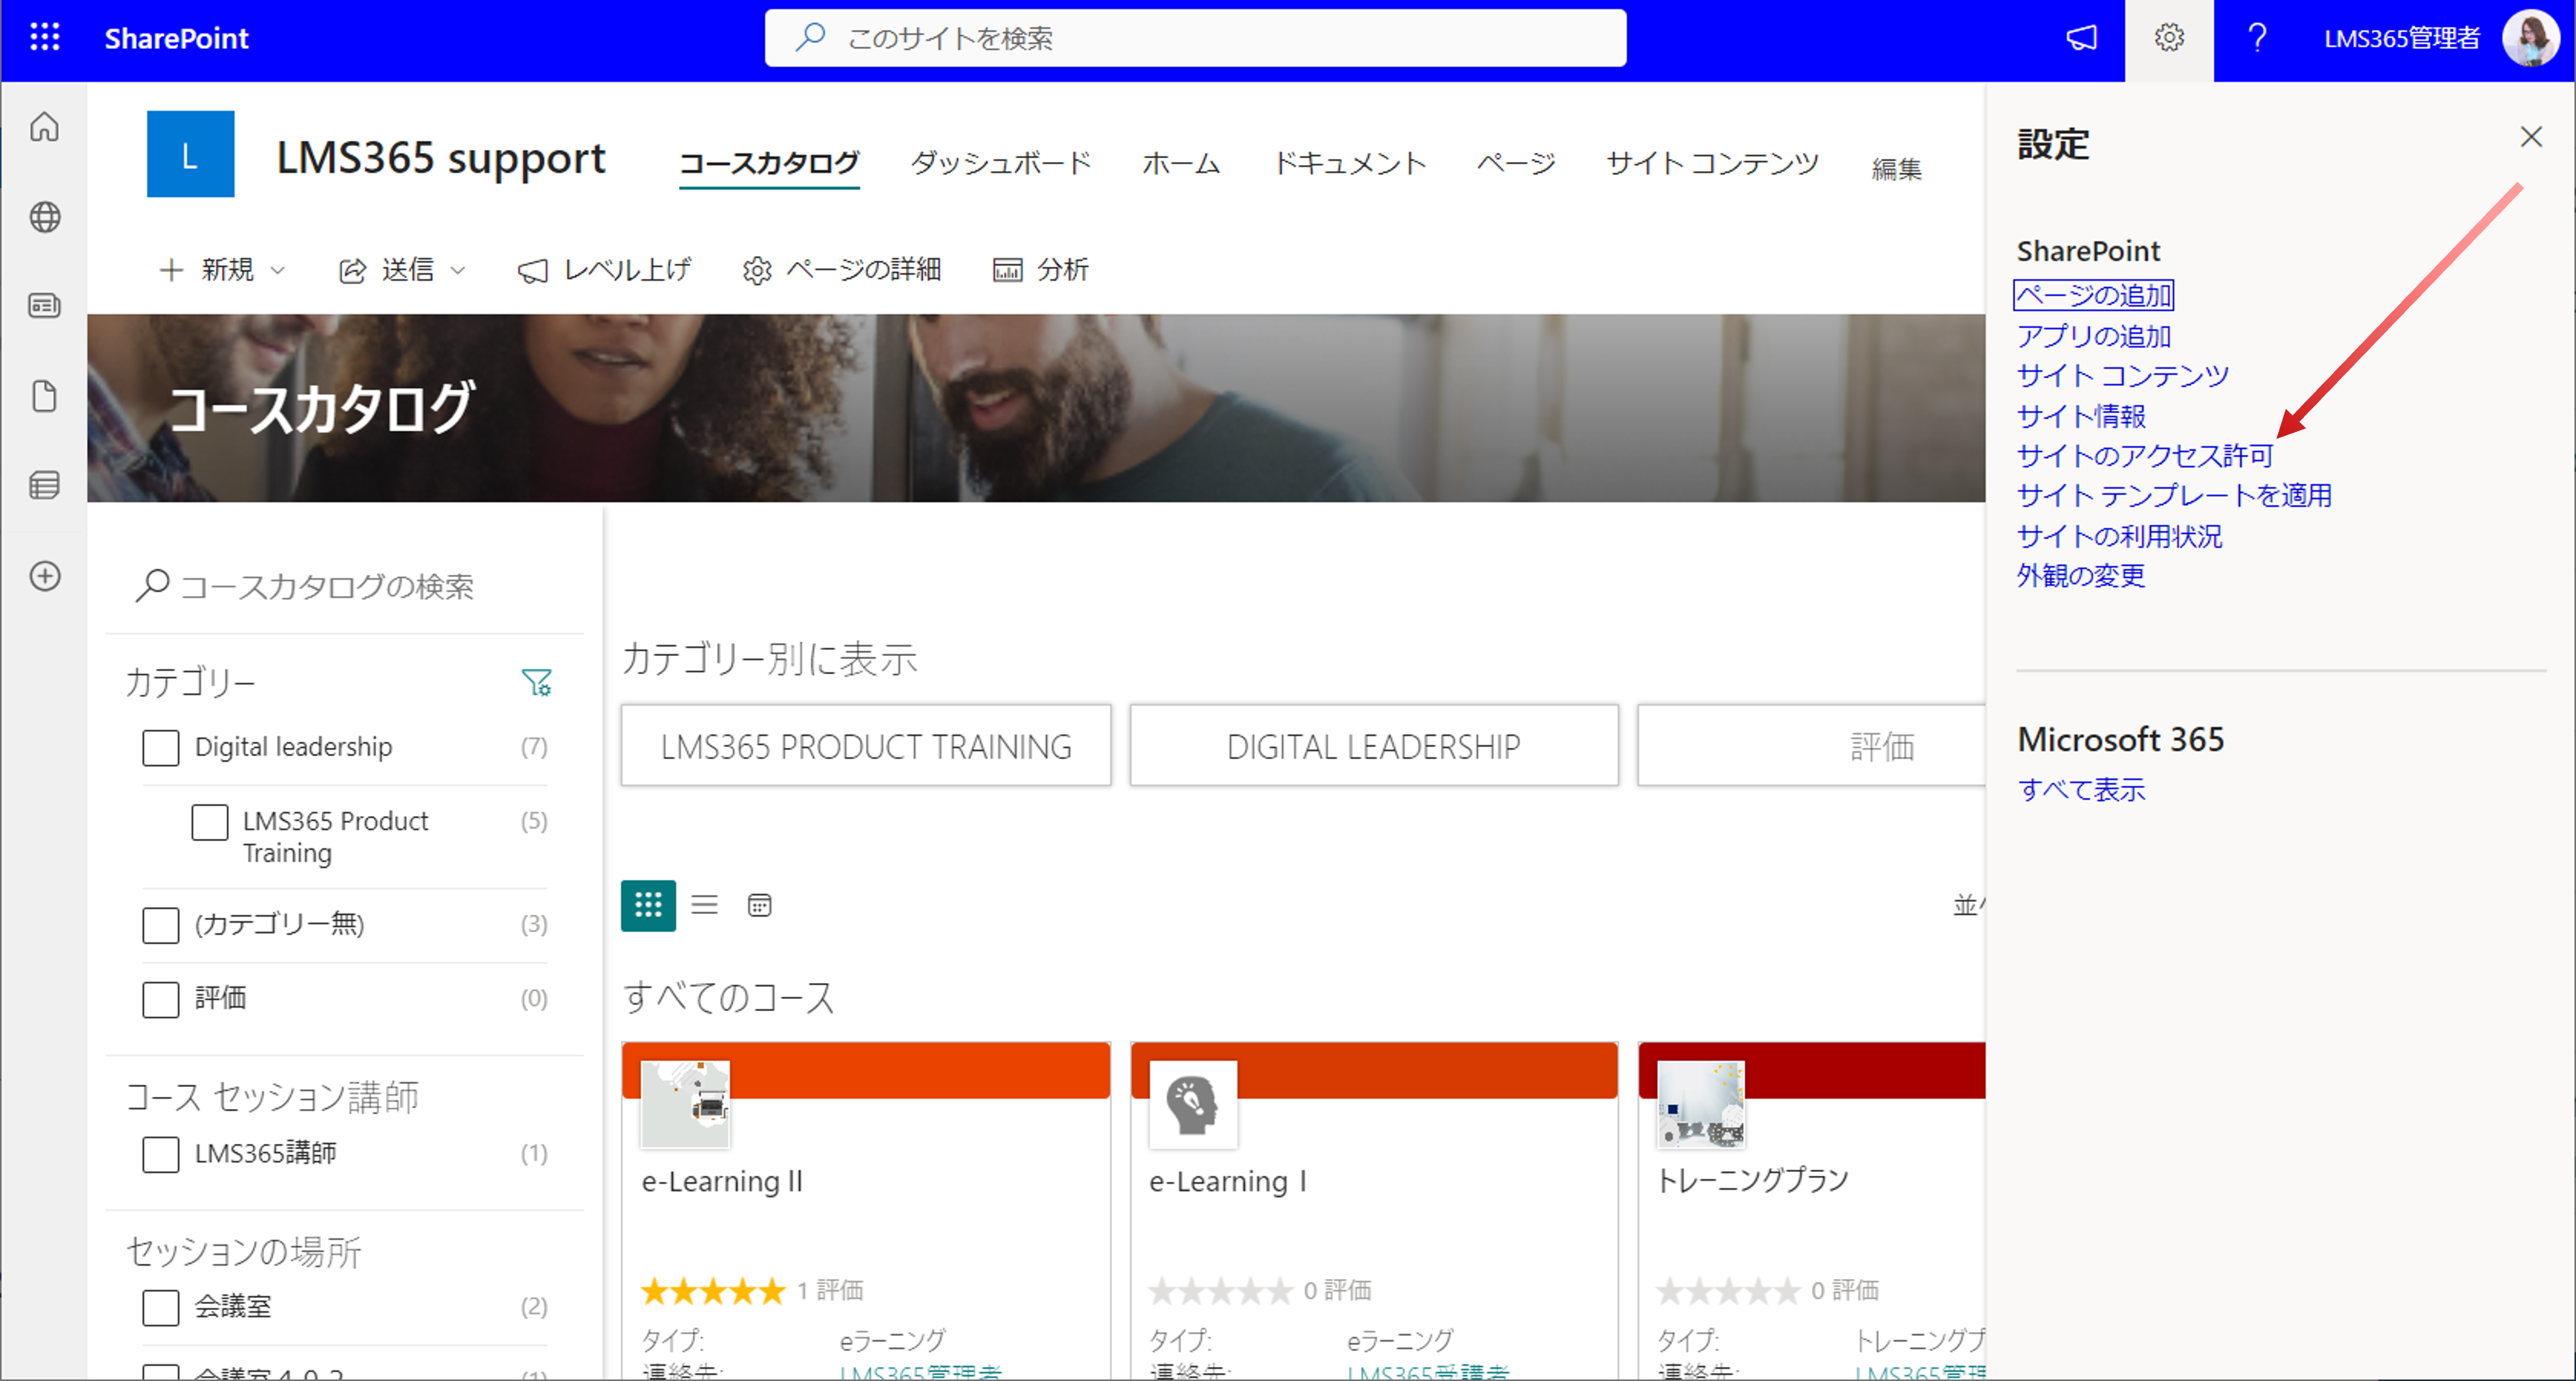Viewport: 2576px width, 1381px height.
Task: Open the app launcher waffle icon
Action: click(45, 38)
